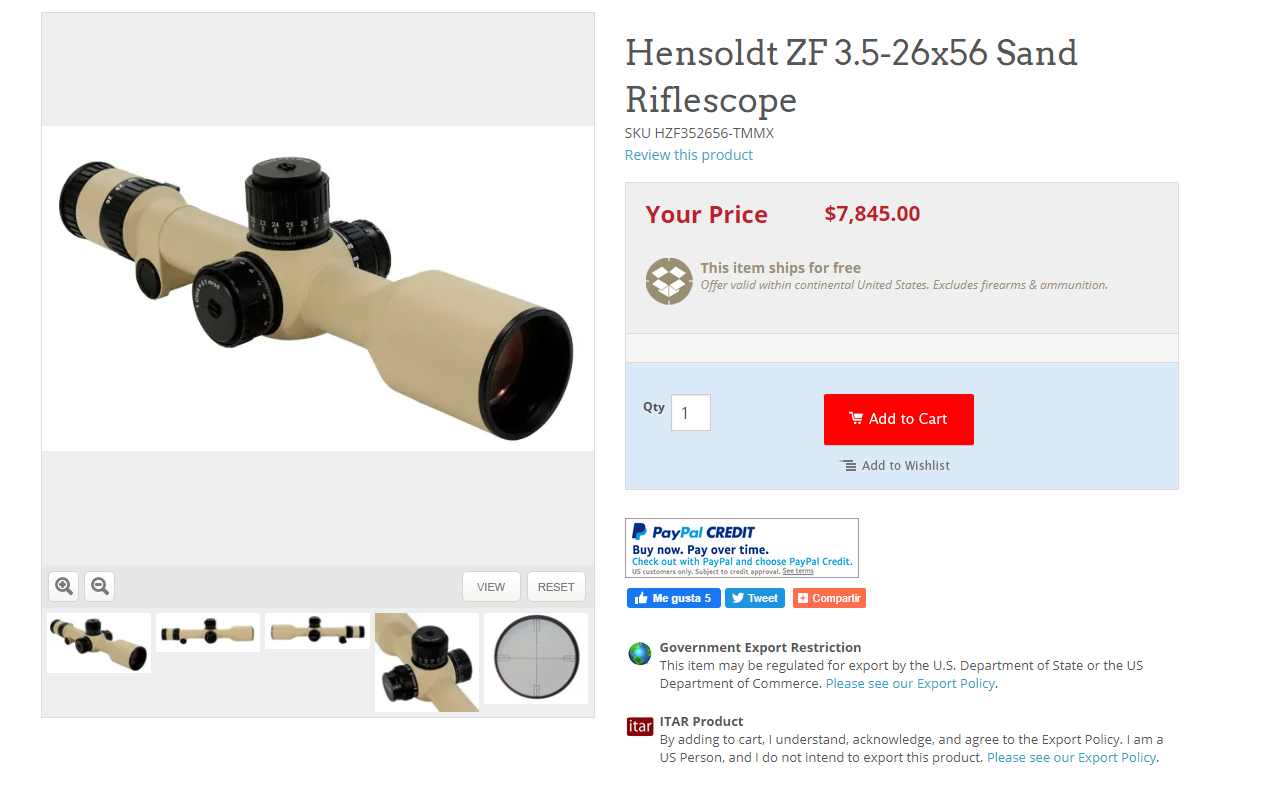Screen dimensions: 1270x788
Task: Click the PayPal Credit banner
Action: pos(742,548)
